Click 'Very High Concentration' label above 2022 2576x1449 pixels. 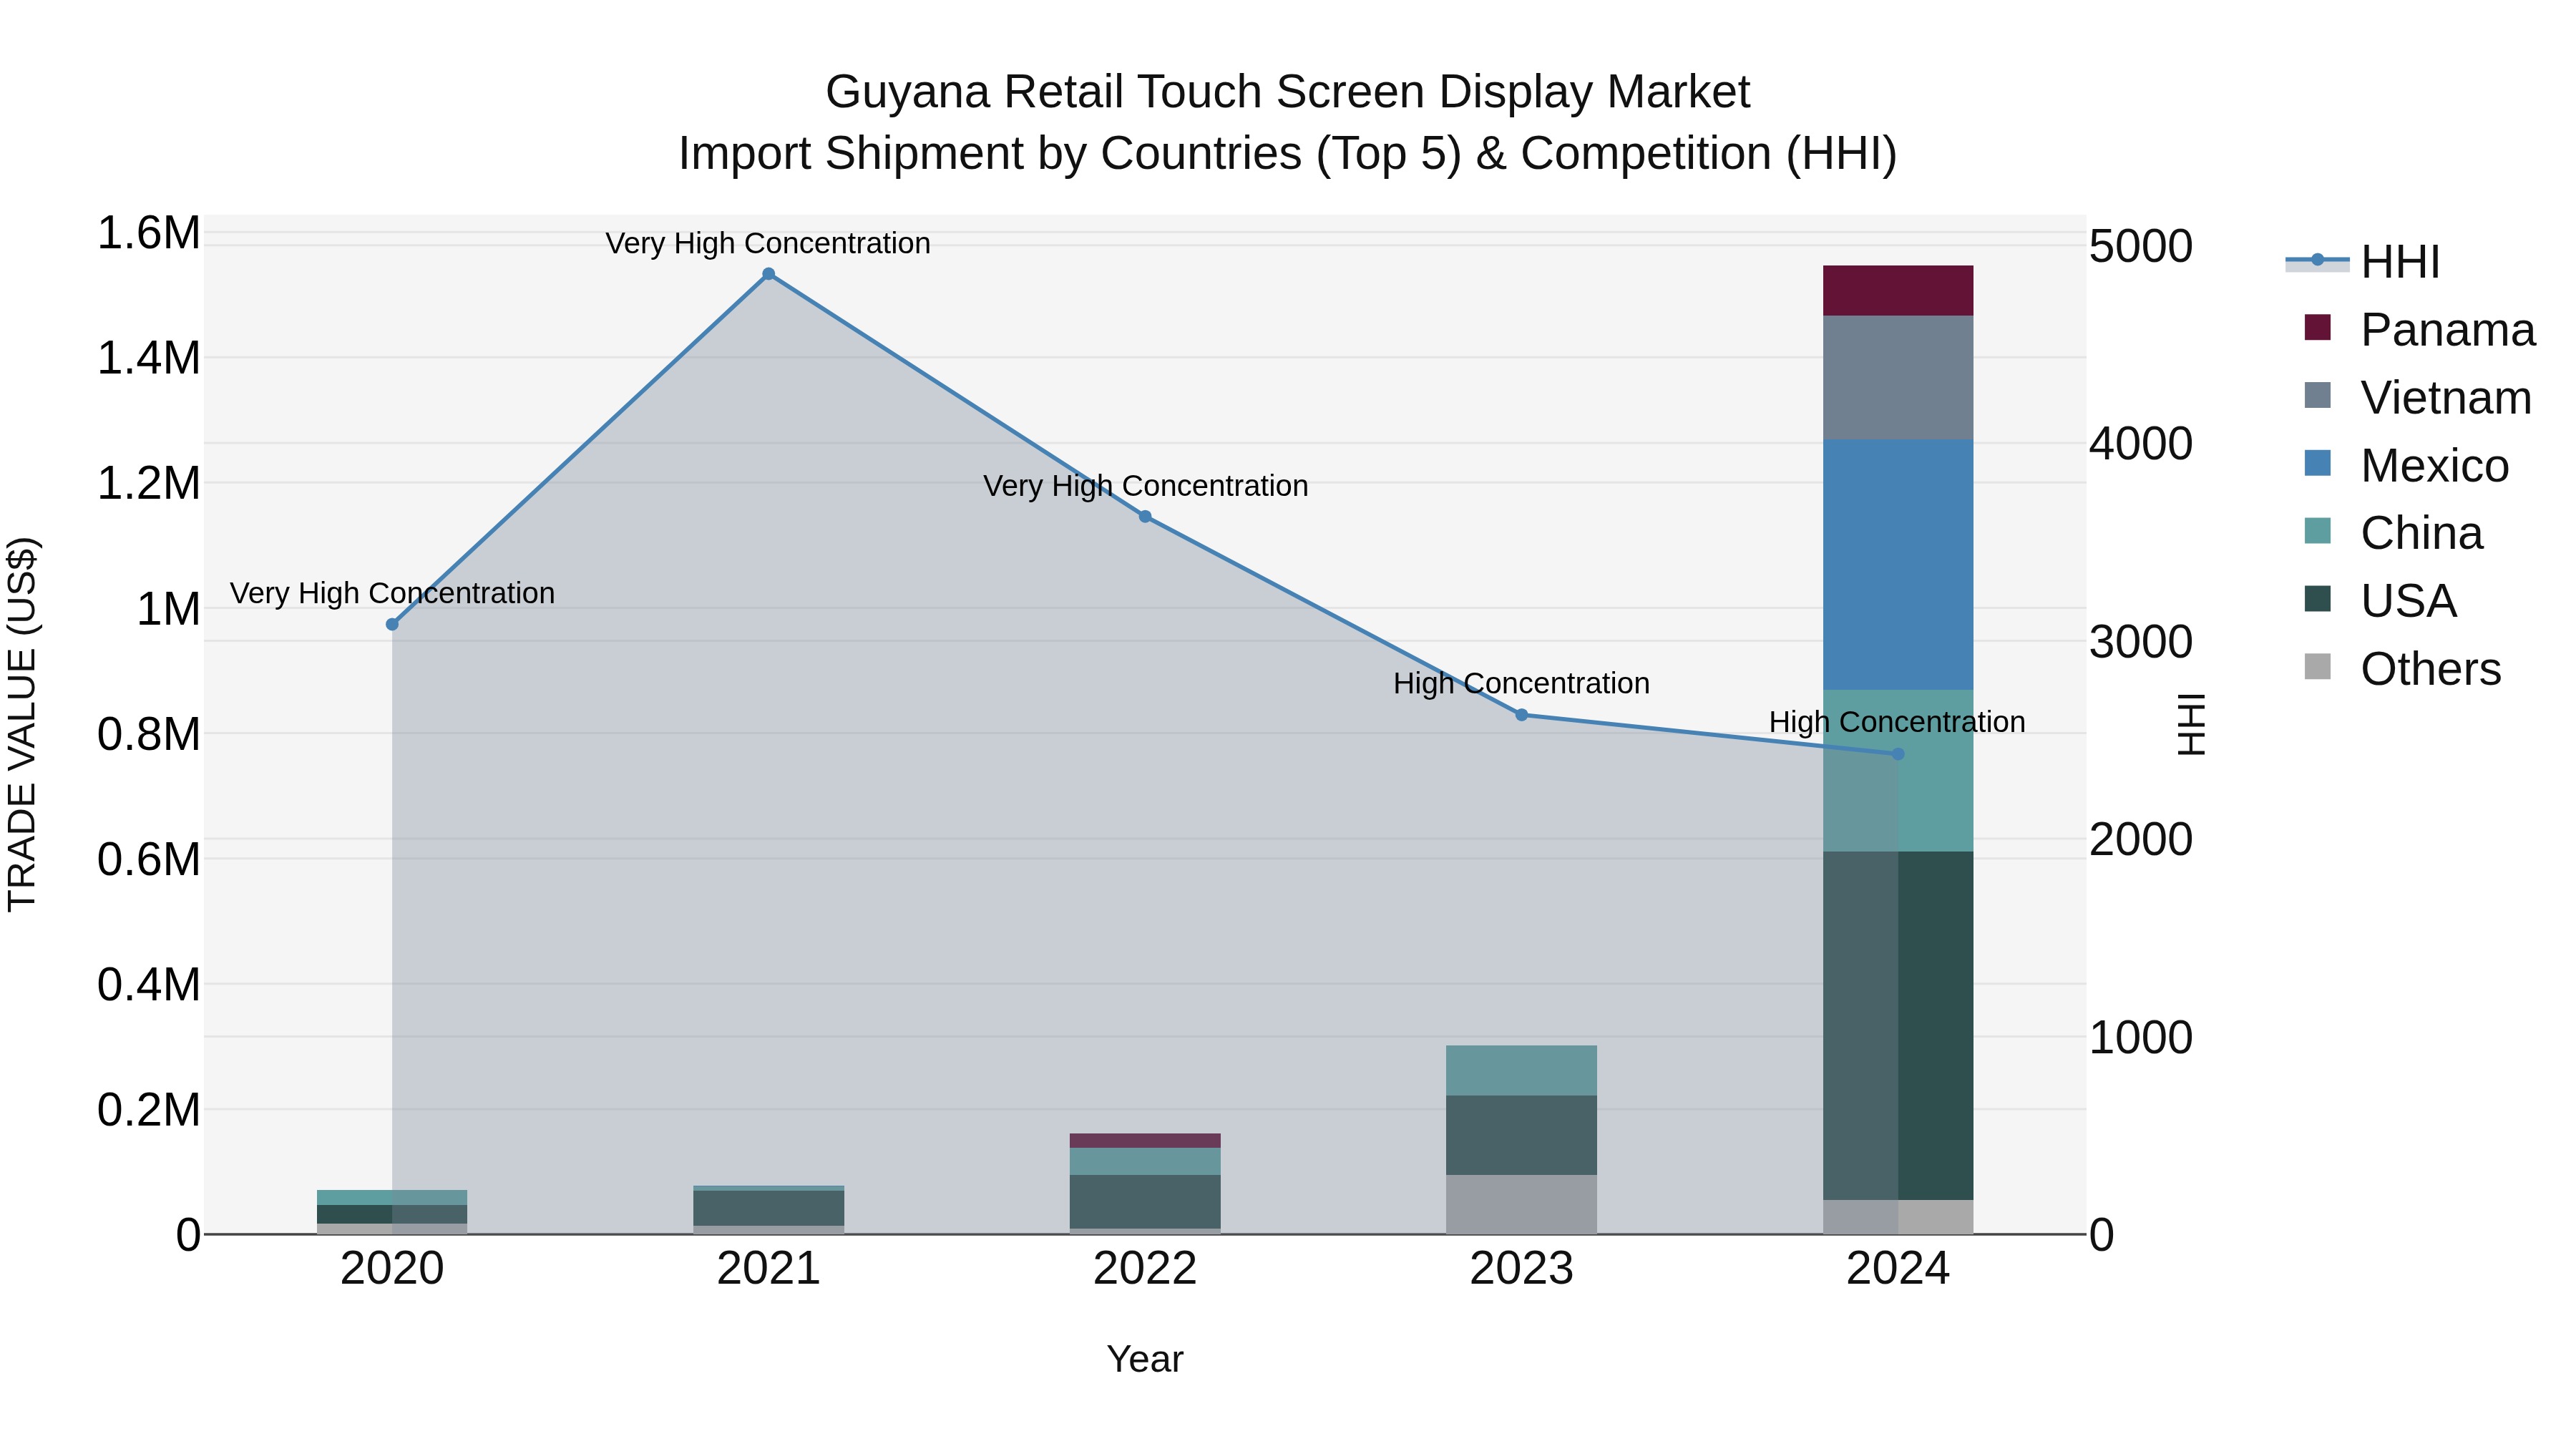pyautogui.click(x=1145, y=486)
